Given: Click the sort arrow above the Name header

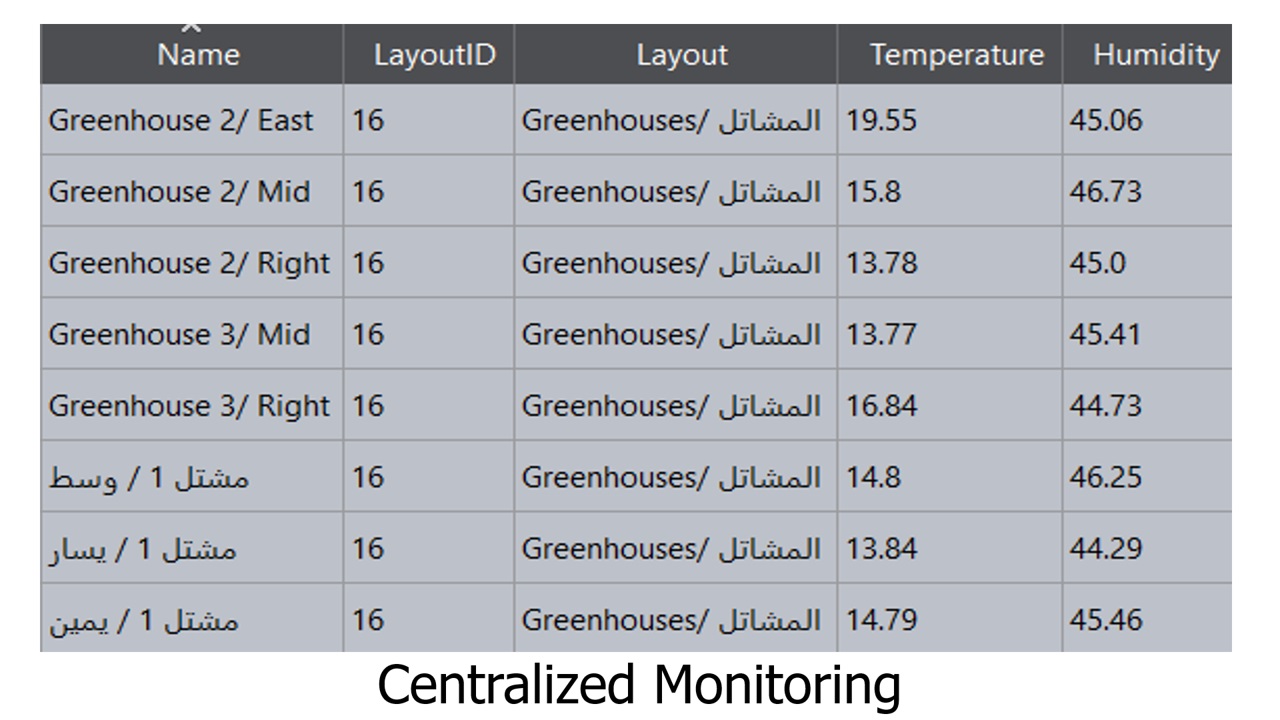Looking at the screenshot, I should pos(192,28).
